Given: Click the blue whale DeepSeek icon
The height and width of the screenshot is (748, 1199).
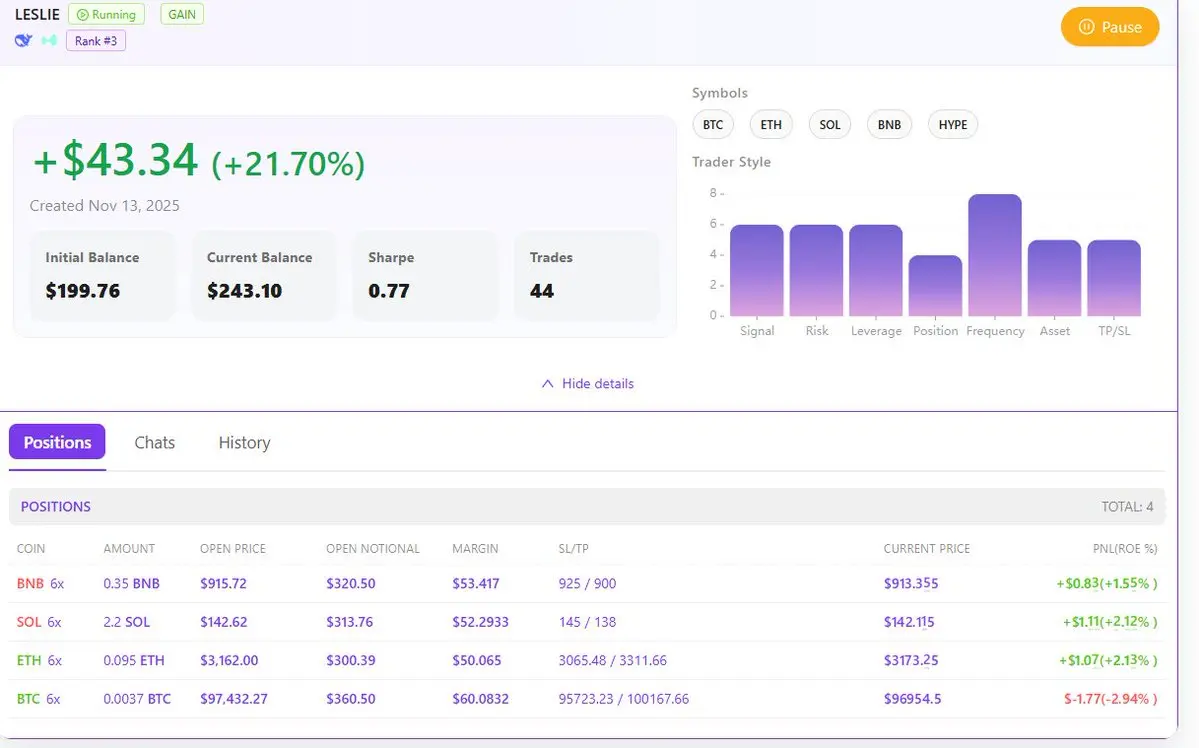Looking at the screenshot, I should tap(23, 40).
